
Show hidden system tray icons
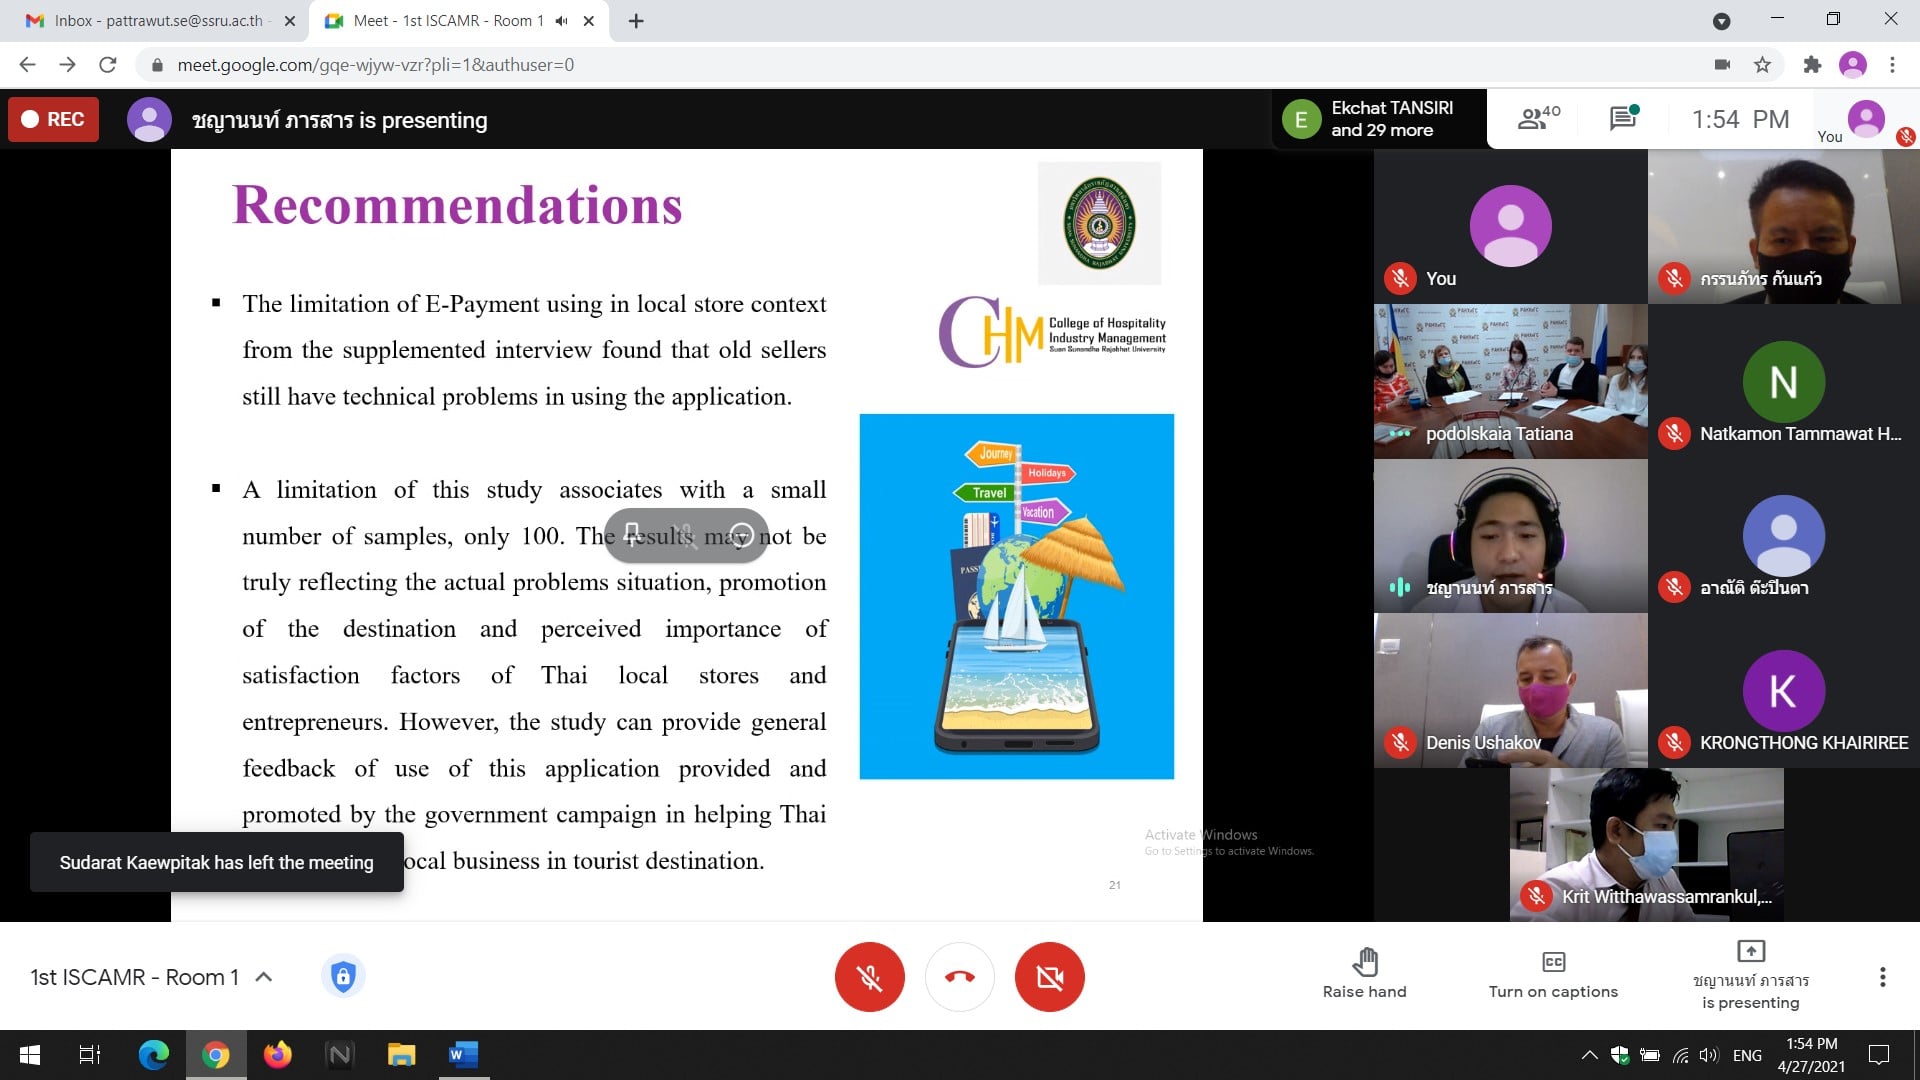(x=1589, y=1055)
